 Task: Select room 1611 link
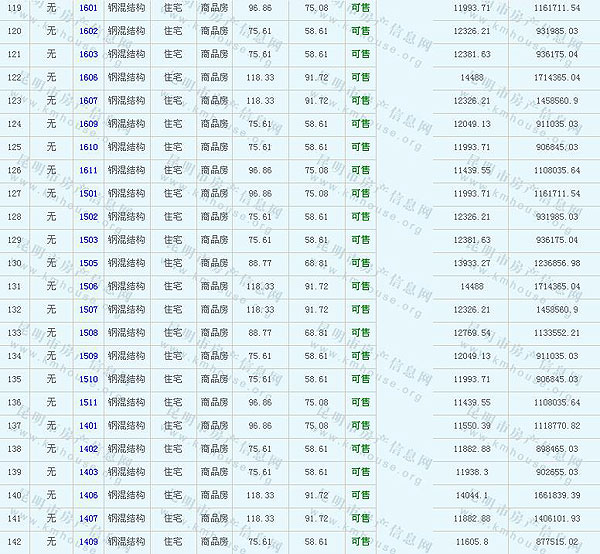point(88,170)
